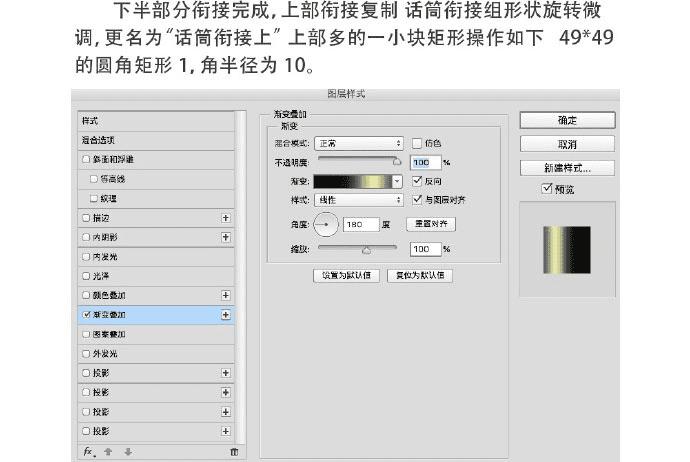Tick the 颜色叠加 checkbox

click(x=86, y=295)
